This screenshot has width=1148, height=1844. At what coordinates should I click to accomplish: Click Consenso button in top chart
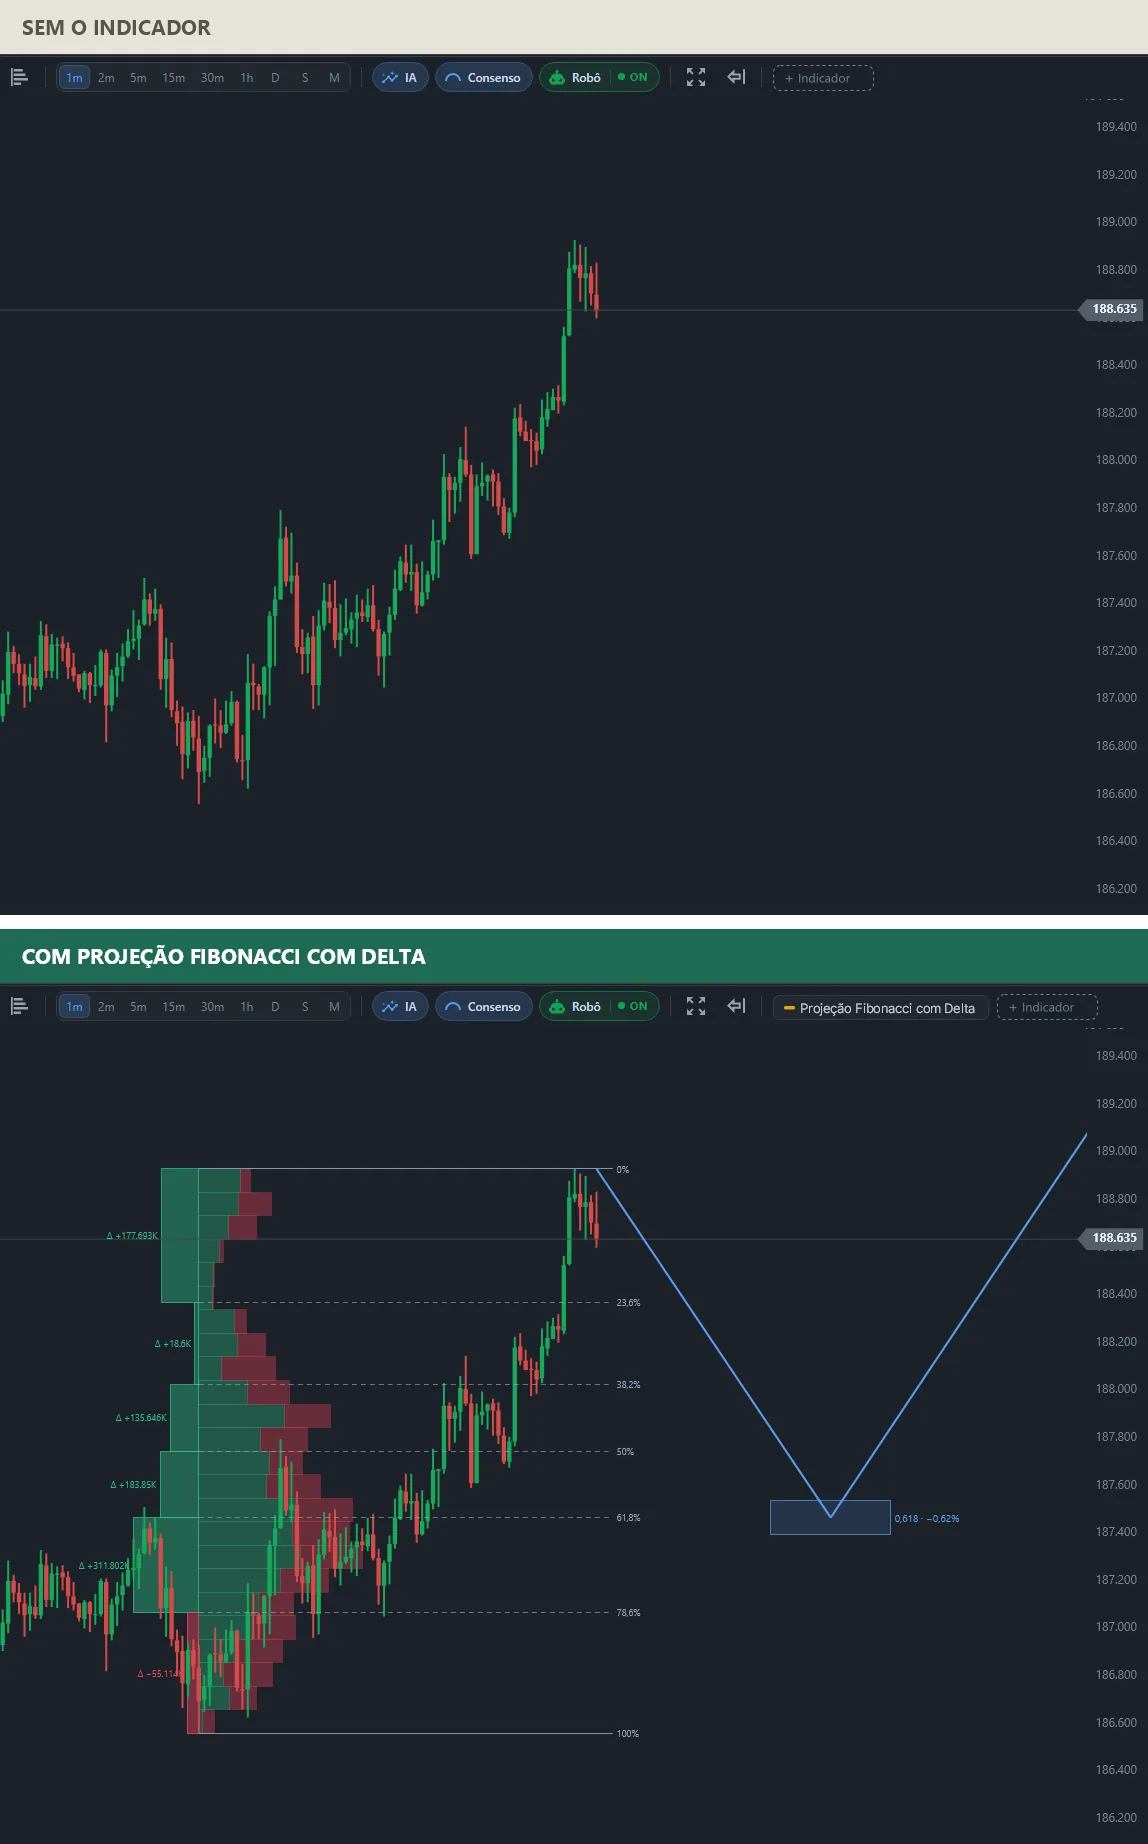[x=483, y=77]
